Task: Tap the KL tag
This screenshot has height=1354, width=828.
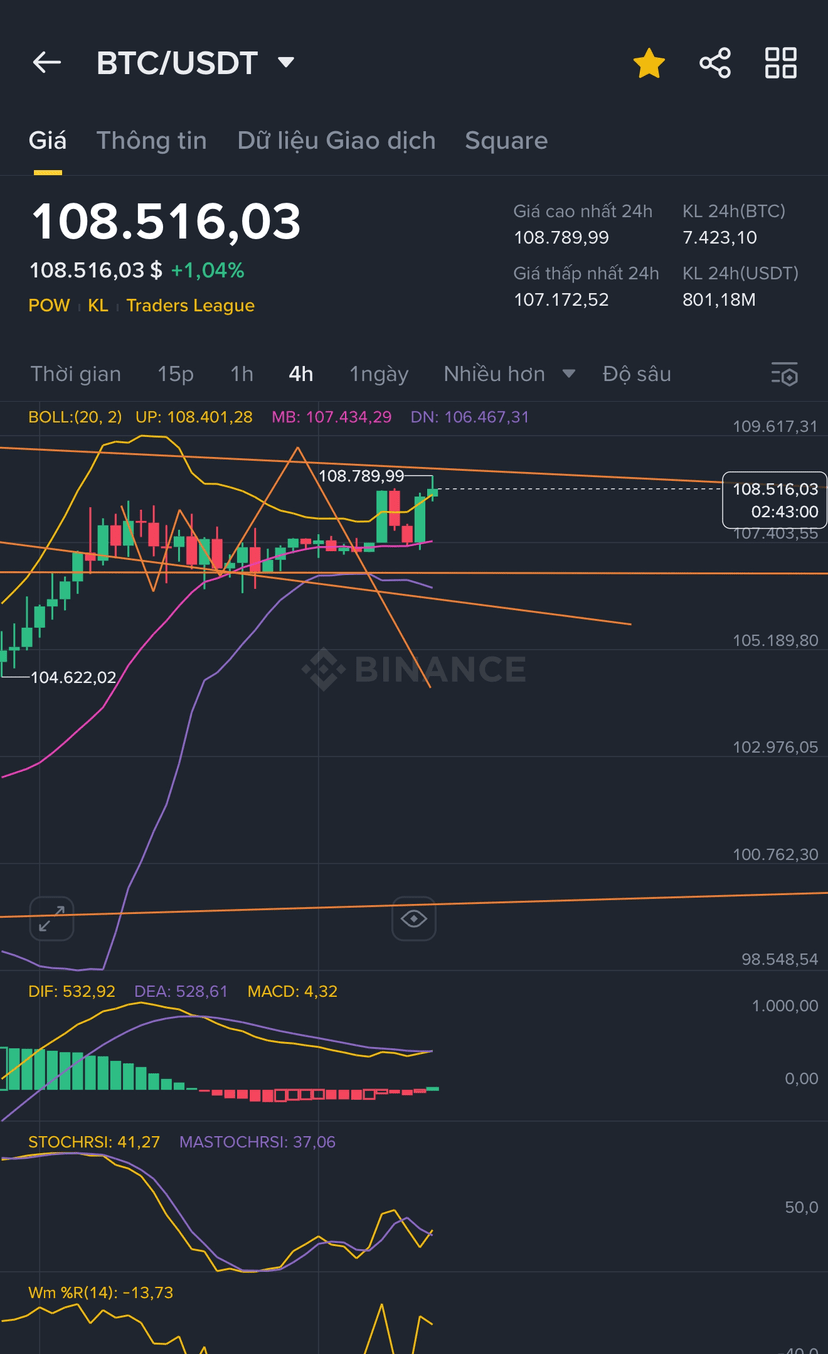Action: click(98, 306)
